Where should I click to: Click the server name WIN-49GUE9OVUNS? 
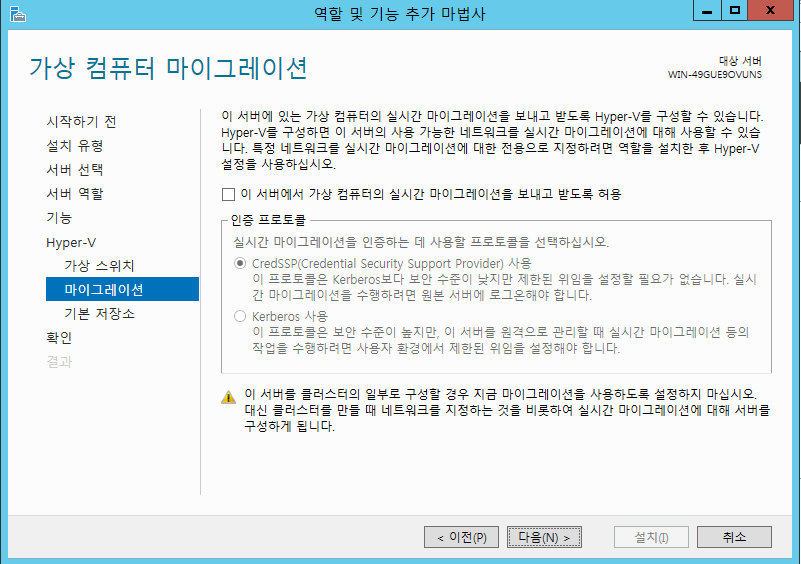click(715, 75)
